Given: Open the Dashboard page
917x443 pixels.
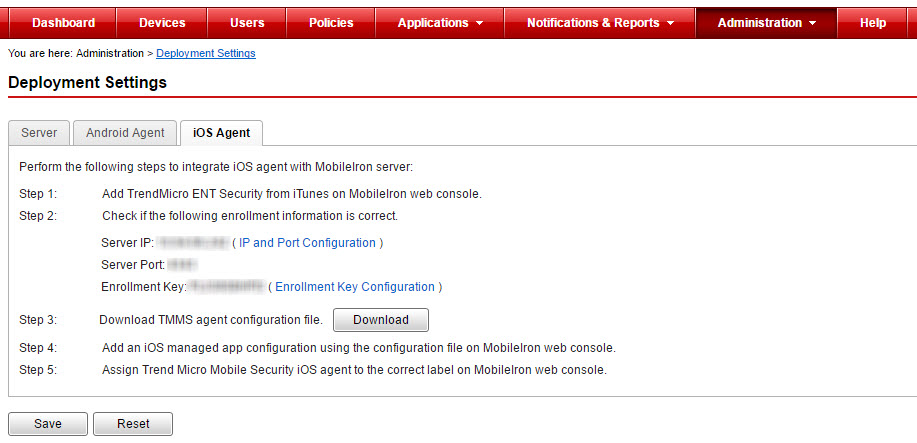Looking at the screenshot, I should [x=63, y=23].
